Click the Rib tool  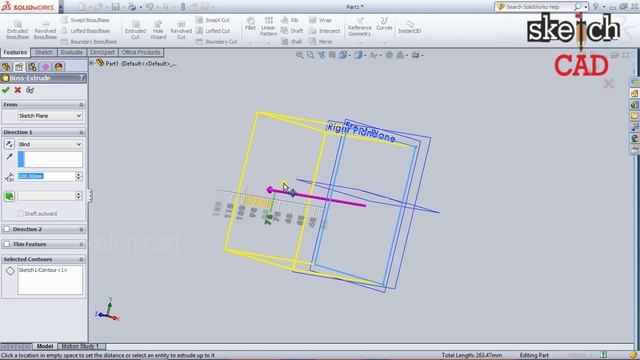point(290,20)
